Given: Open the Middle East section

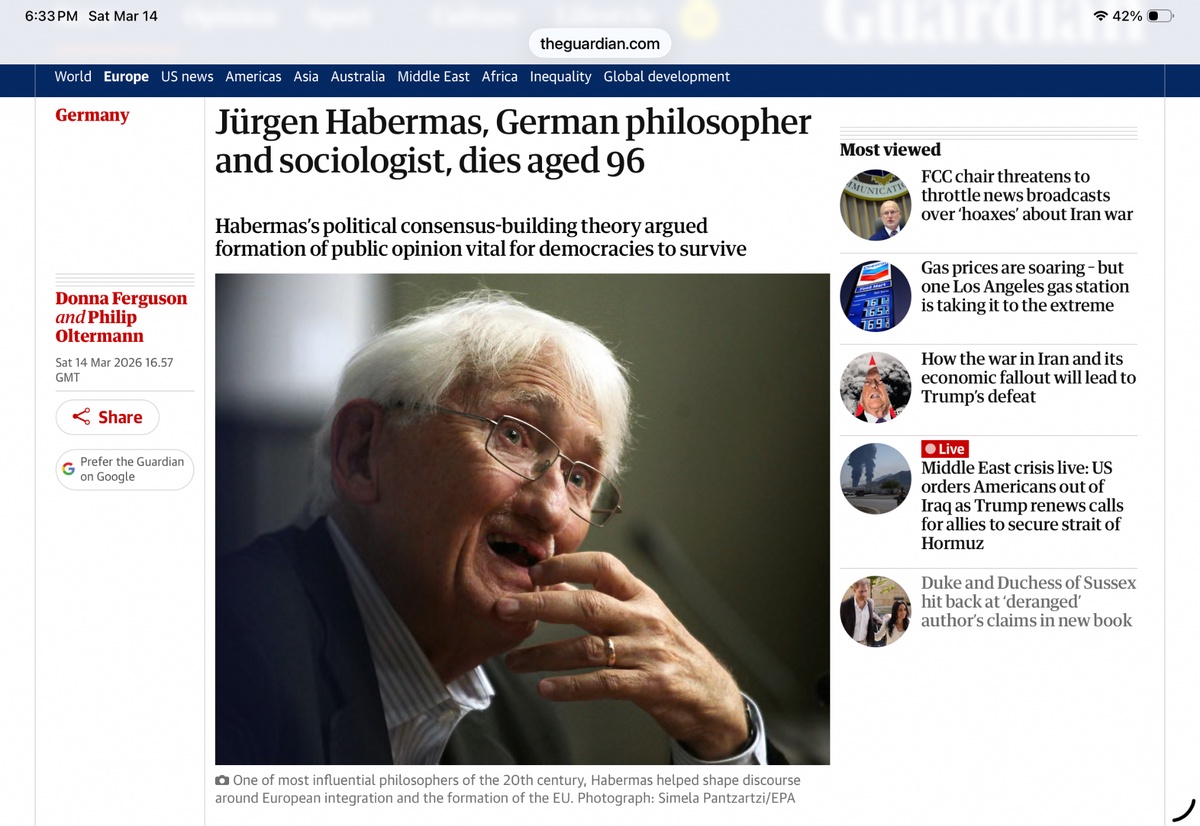Looking at the screenshot, I should (433, 77).
